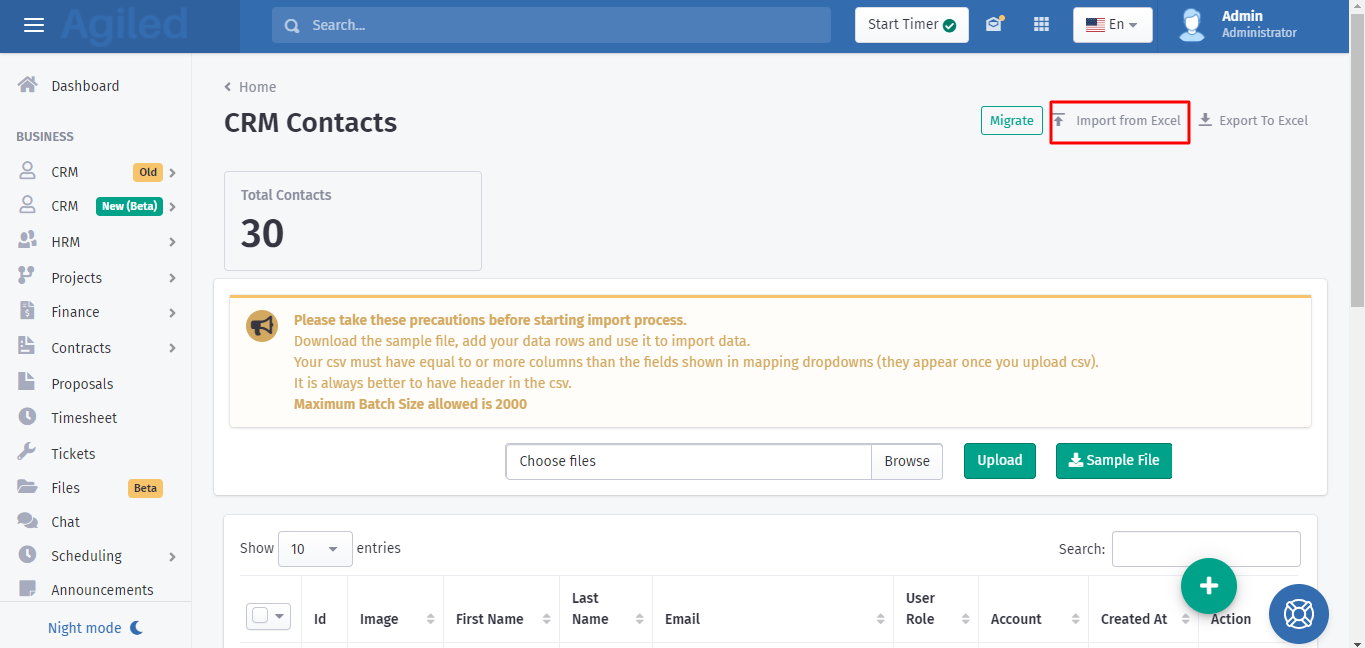Image resolution: width=1365 pixels, height=648 pixels.
Task: Click the Dashboard home icon
Action: point(28,86)
